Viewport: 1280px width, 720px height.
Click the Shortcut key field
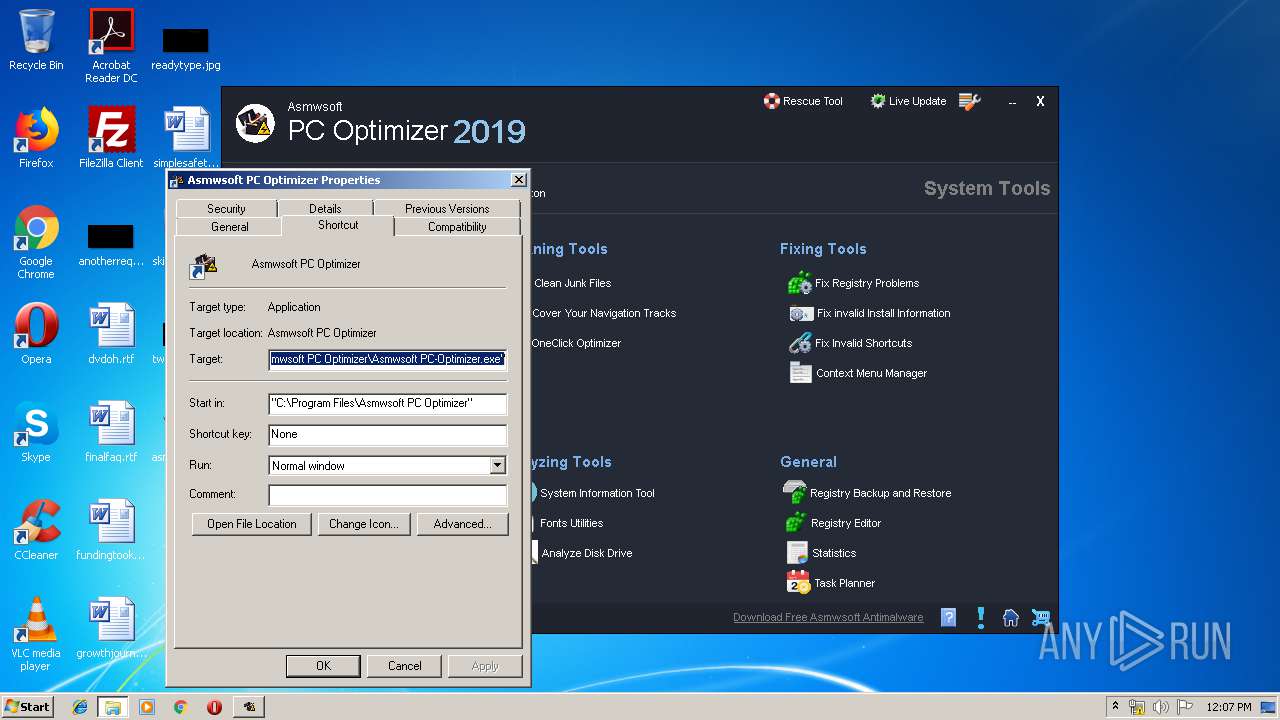pyautogui.click(x=388, y=434)
